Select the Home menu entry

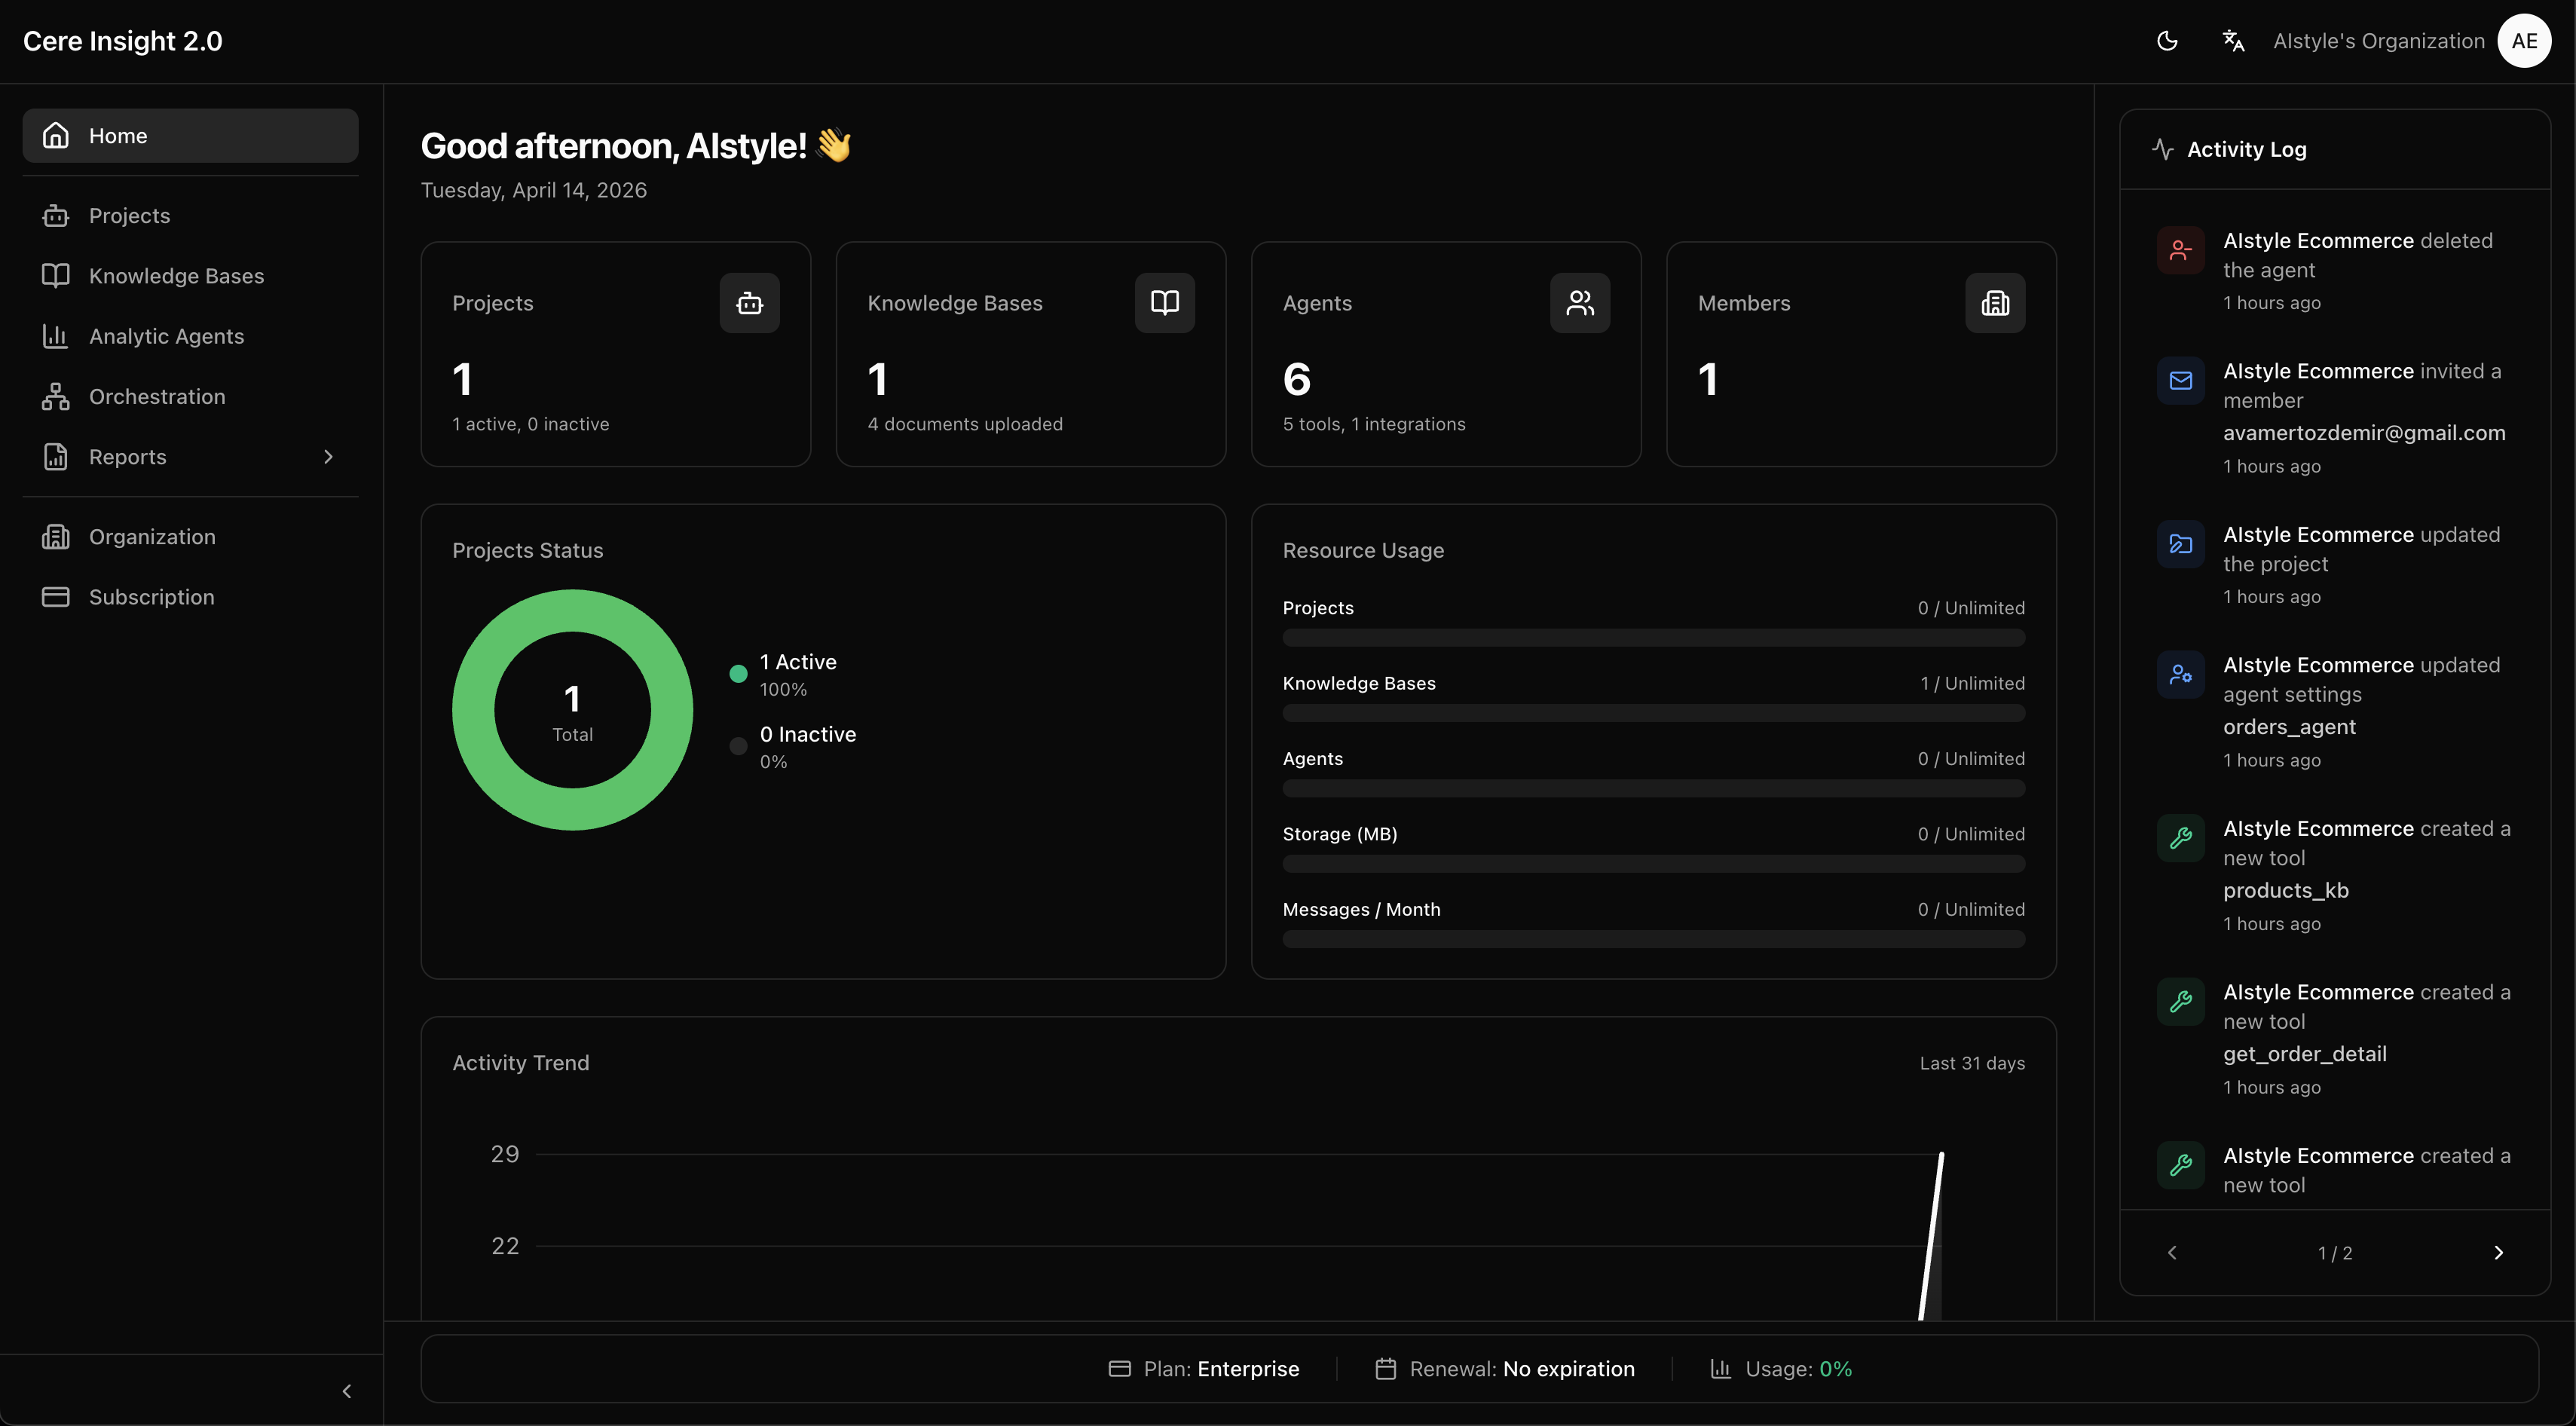point(119,135)
